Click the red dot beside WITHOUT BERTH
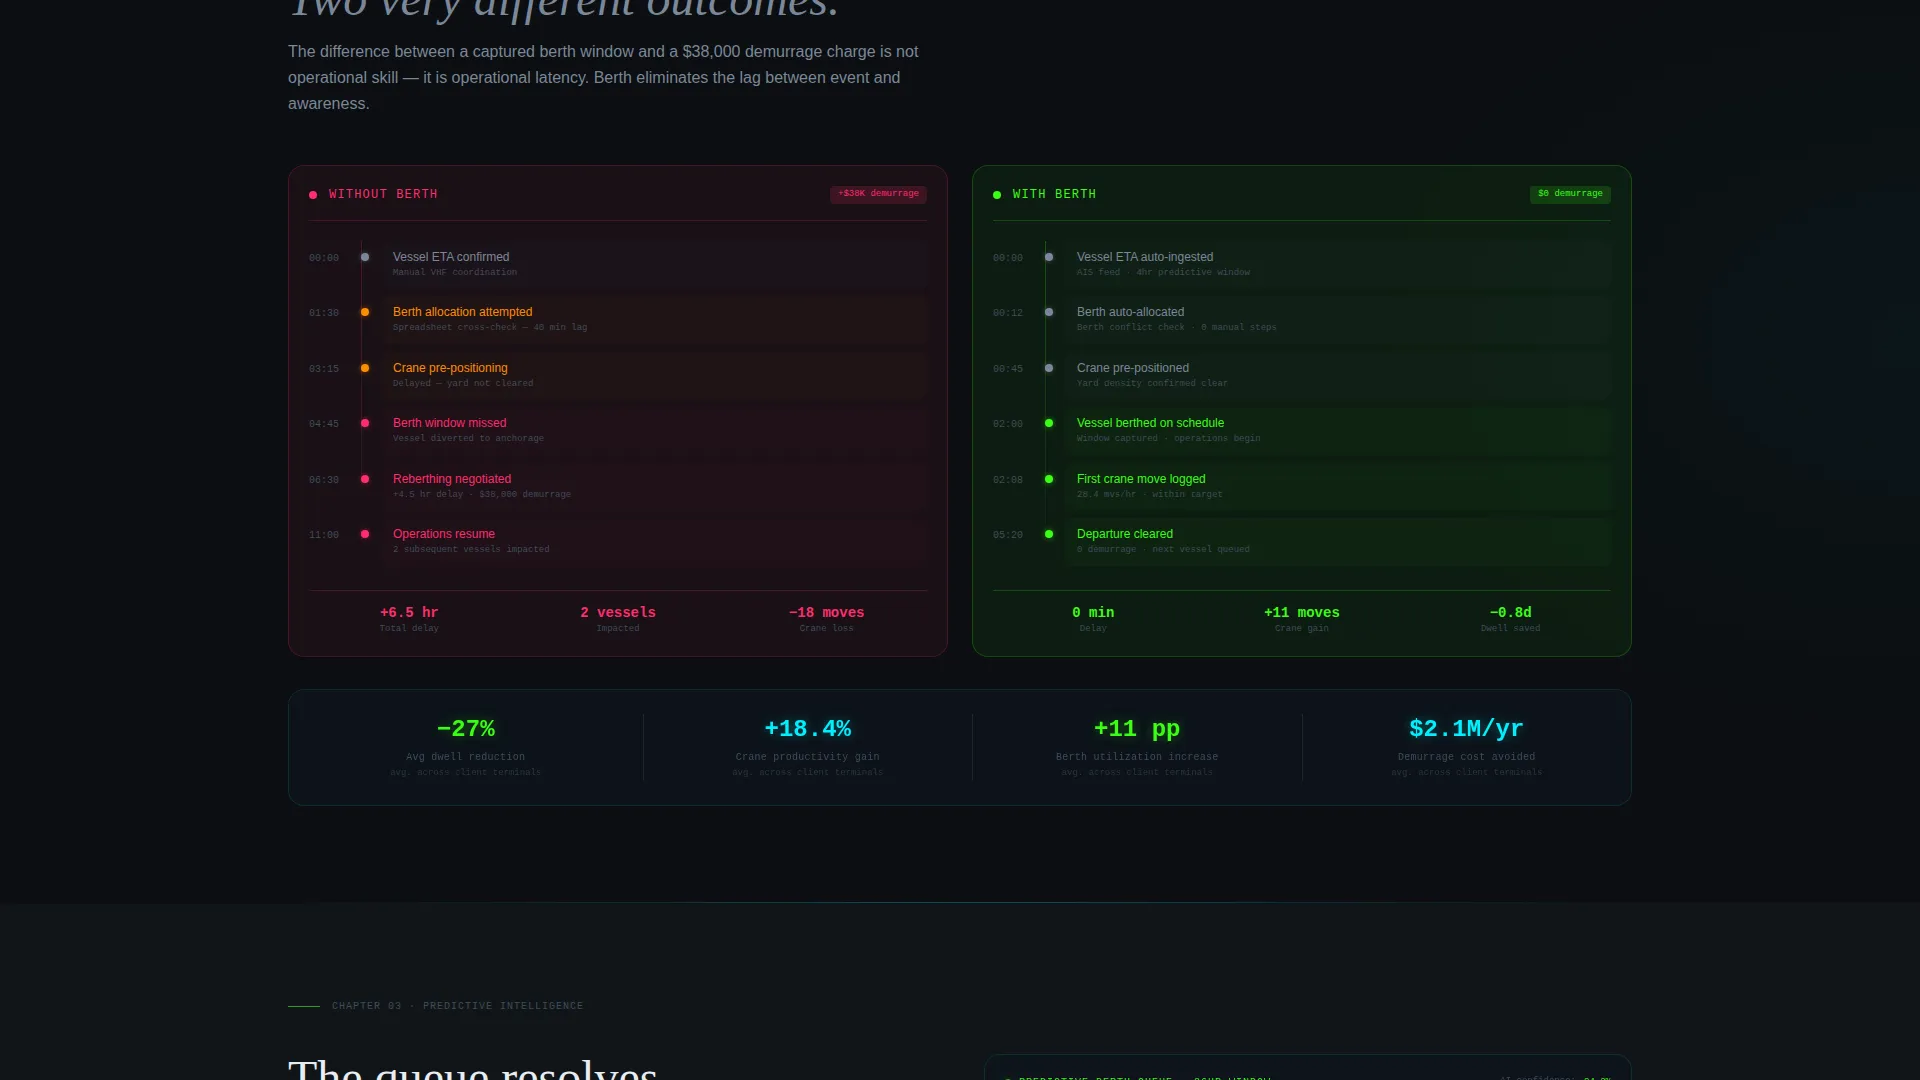 point(313,195)
